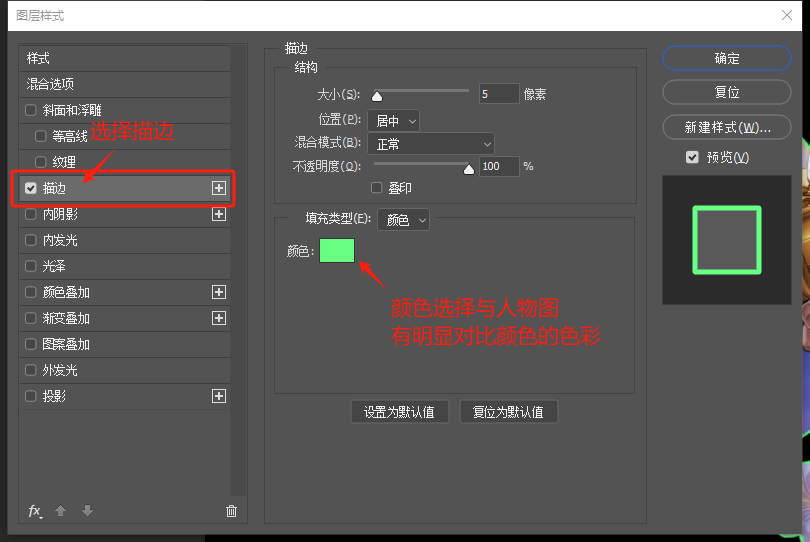
Task: Click the trash delete effect icon
Action: [x=231, y=511]
